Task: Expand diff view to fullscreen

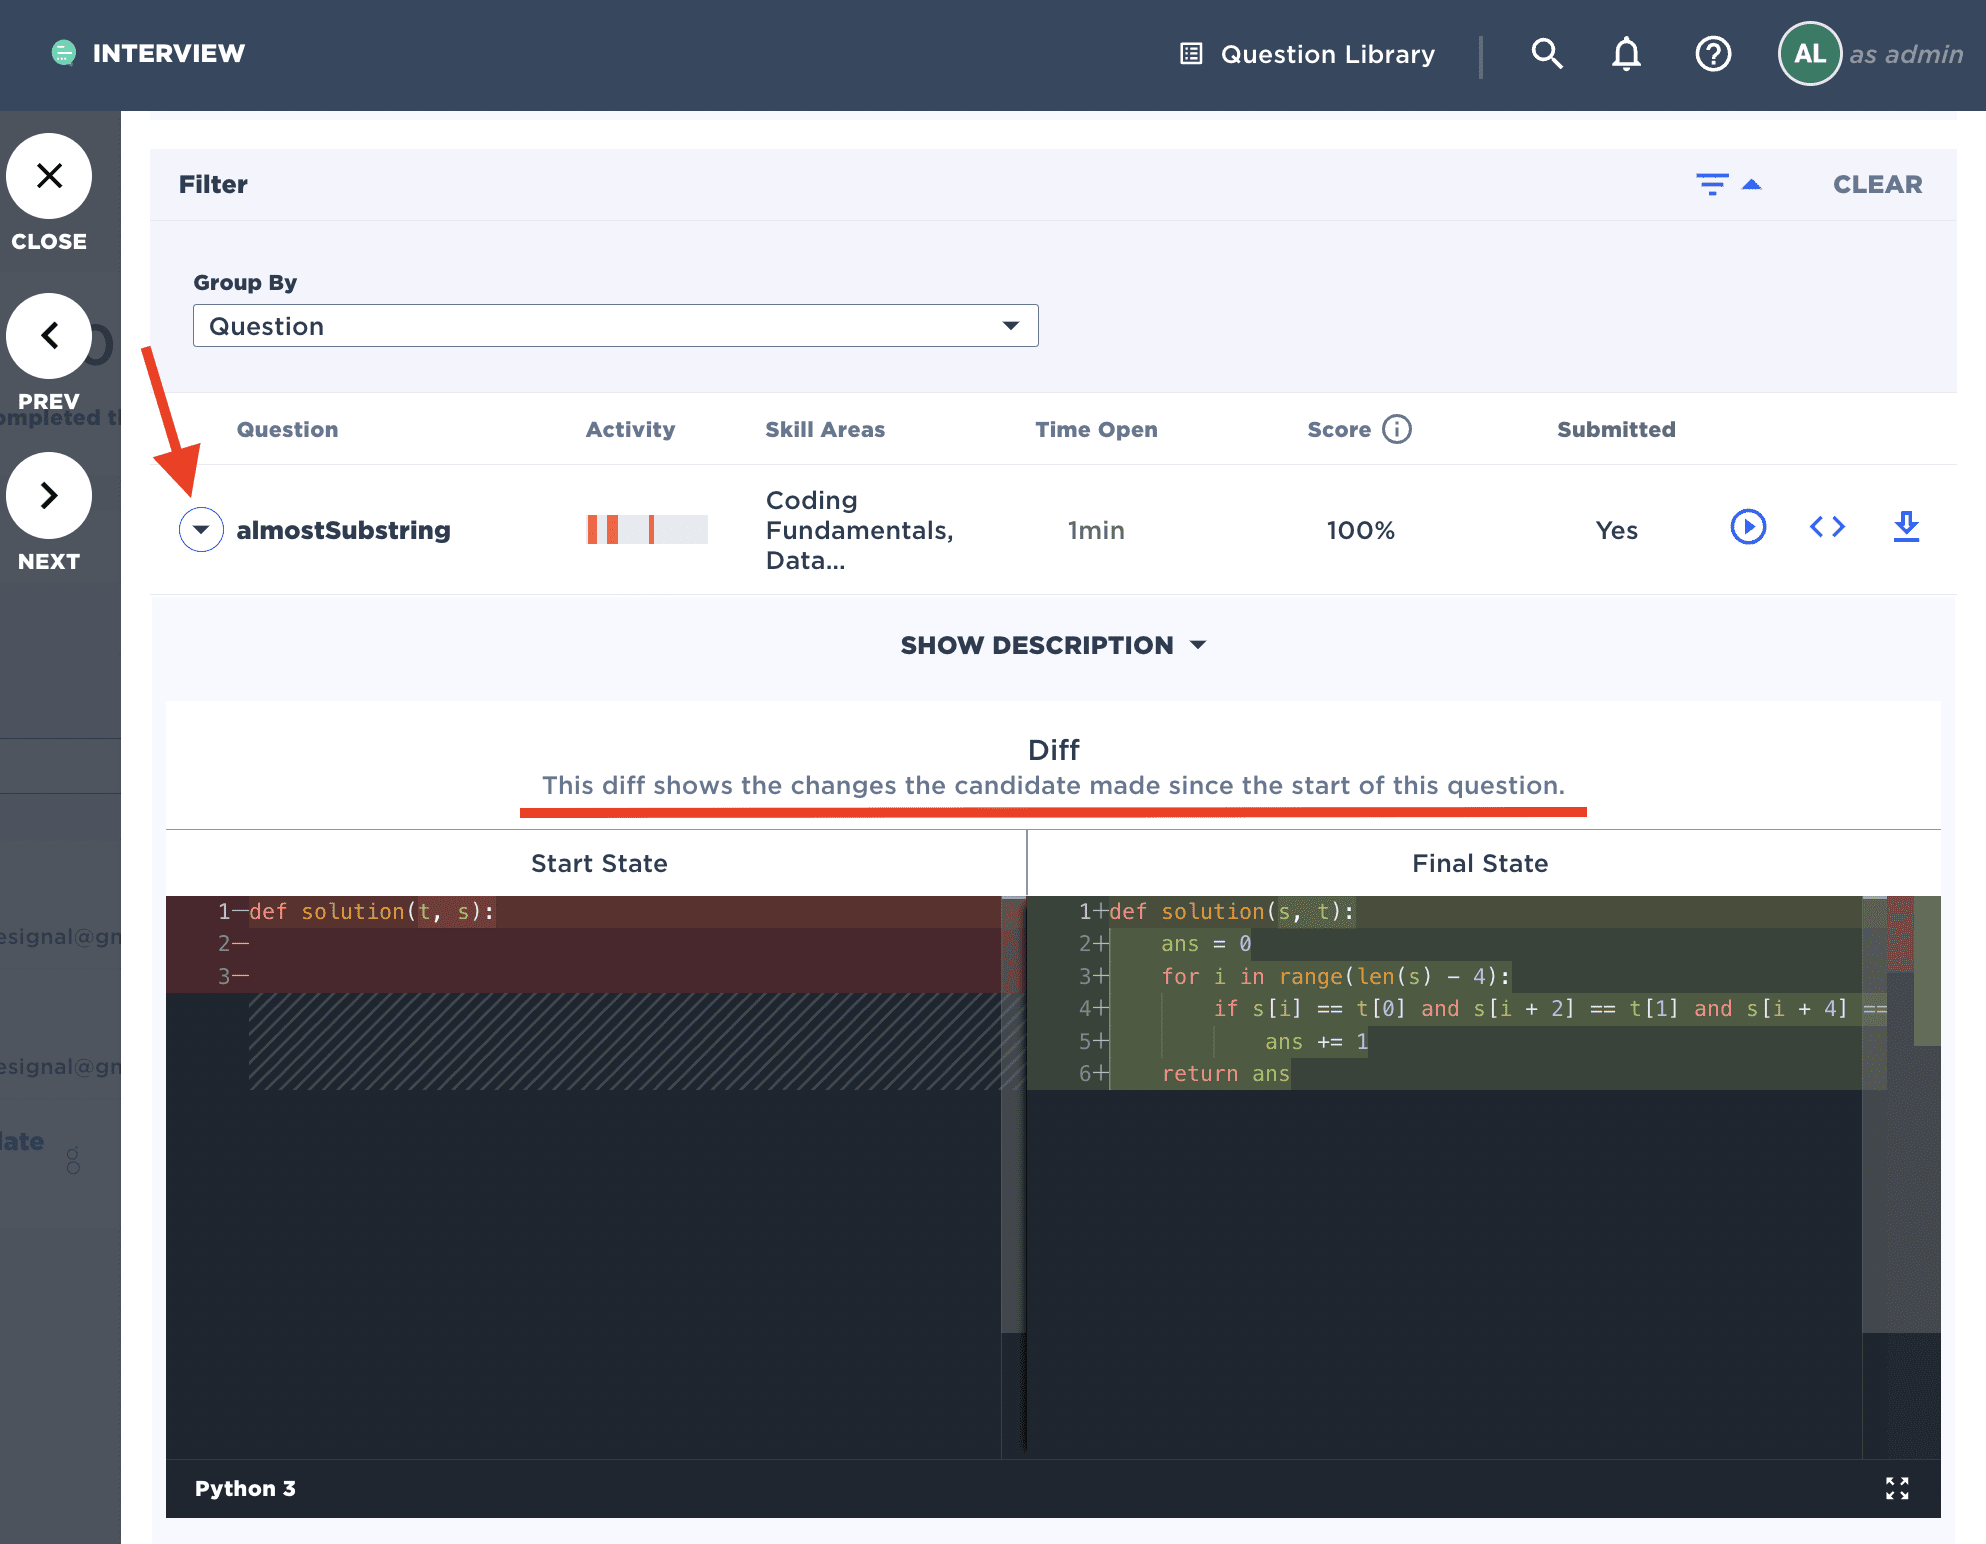Action: coord(1897,1488)
